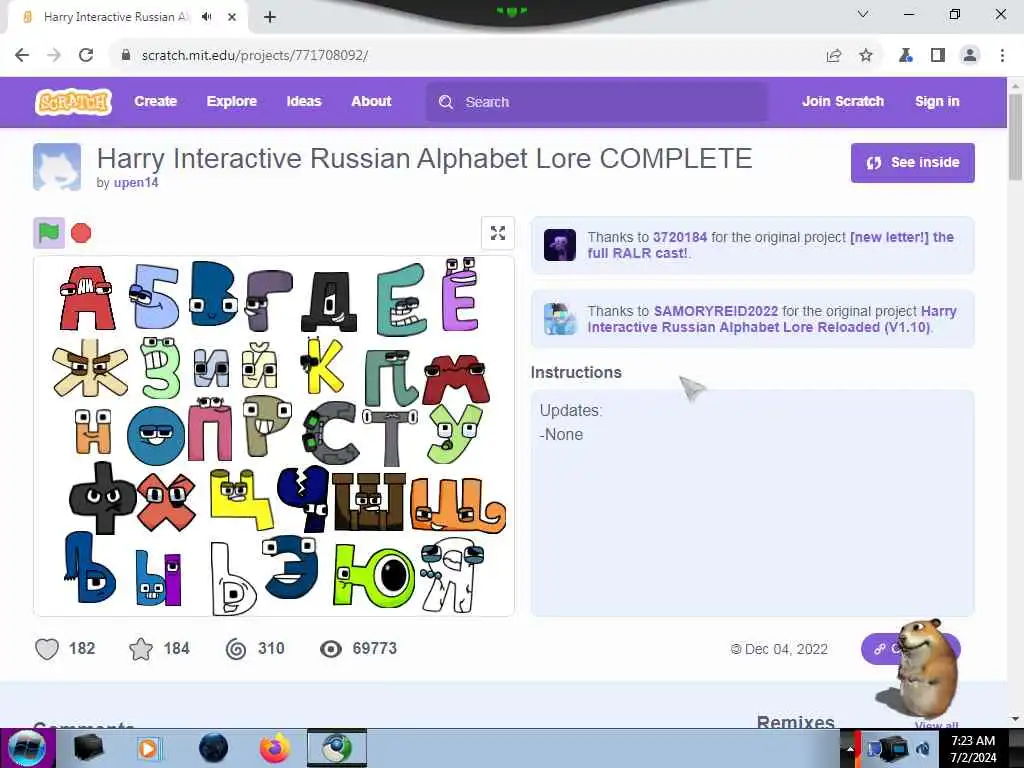Open the Harry Interactive Russian Alphabet Lore Reloaded link
Screen dimensions: 1024x768
click(x=772, y=319)
